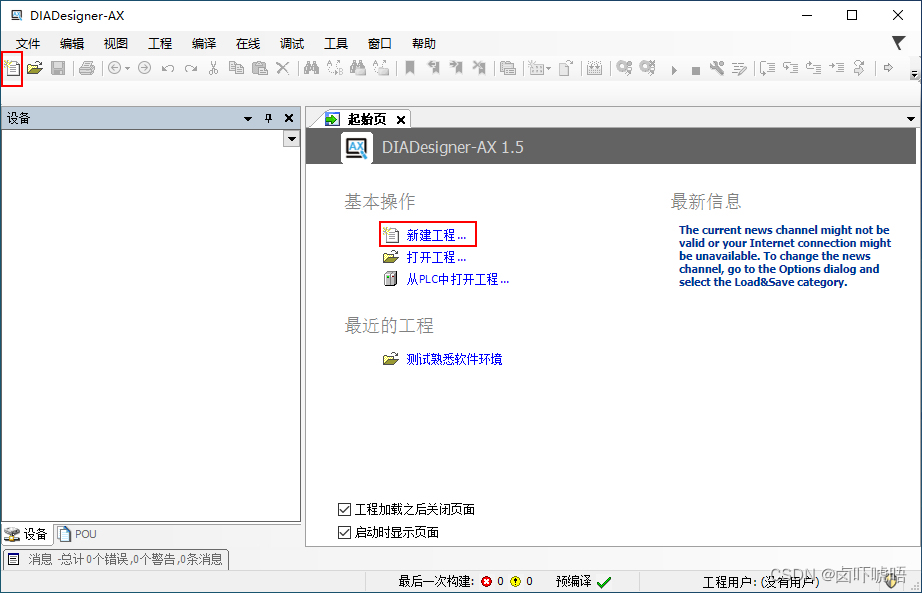This screenshot has width=922, height=593.
Task: Click the Navigate Back arrow icon
Action: [115, 68]
